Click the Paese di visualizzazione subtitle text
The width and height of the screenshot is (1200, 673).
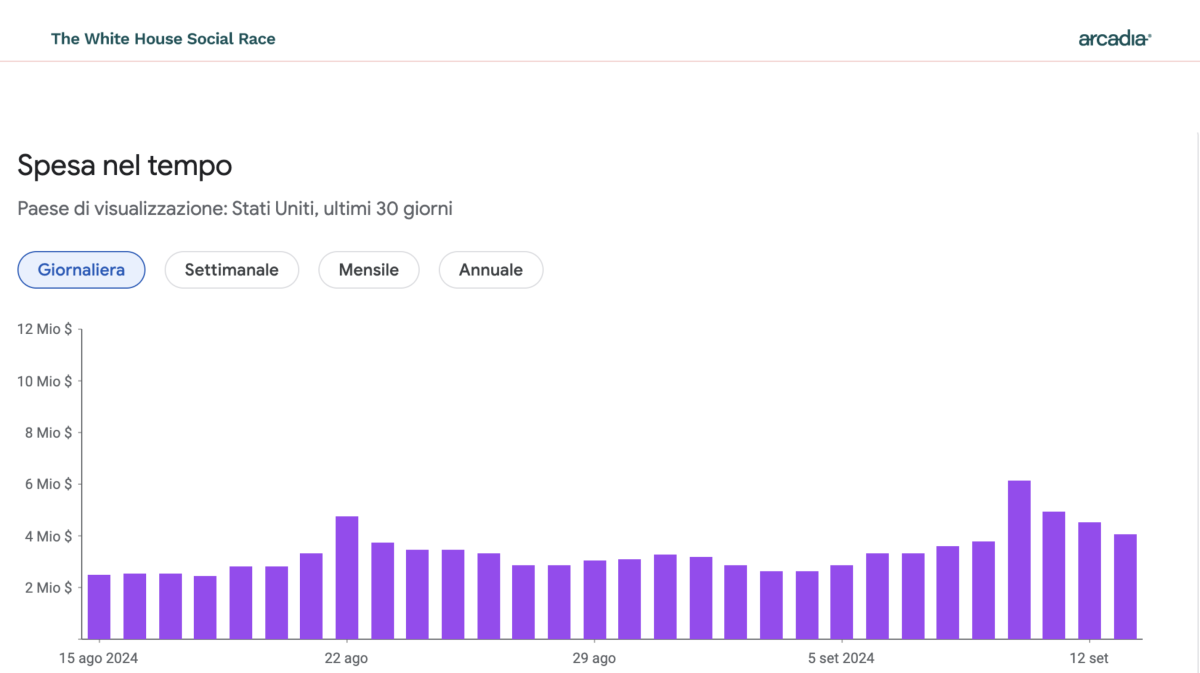(x=236, y=209)
